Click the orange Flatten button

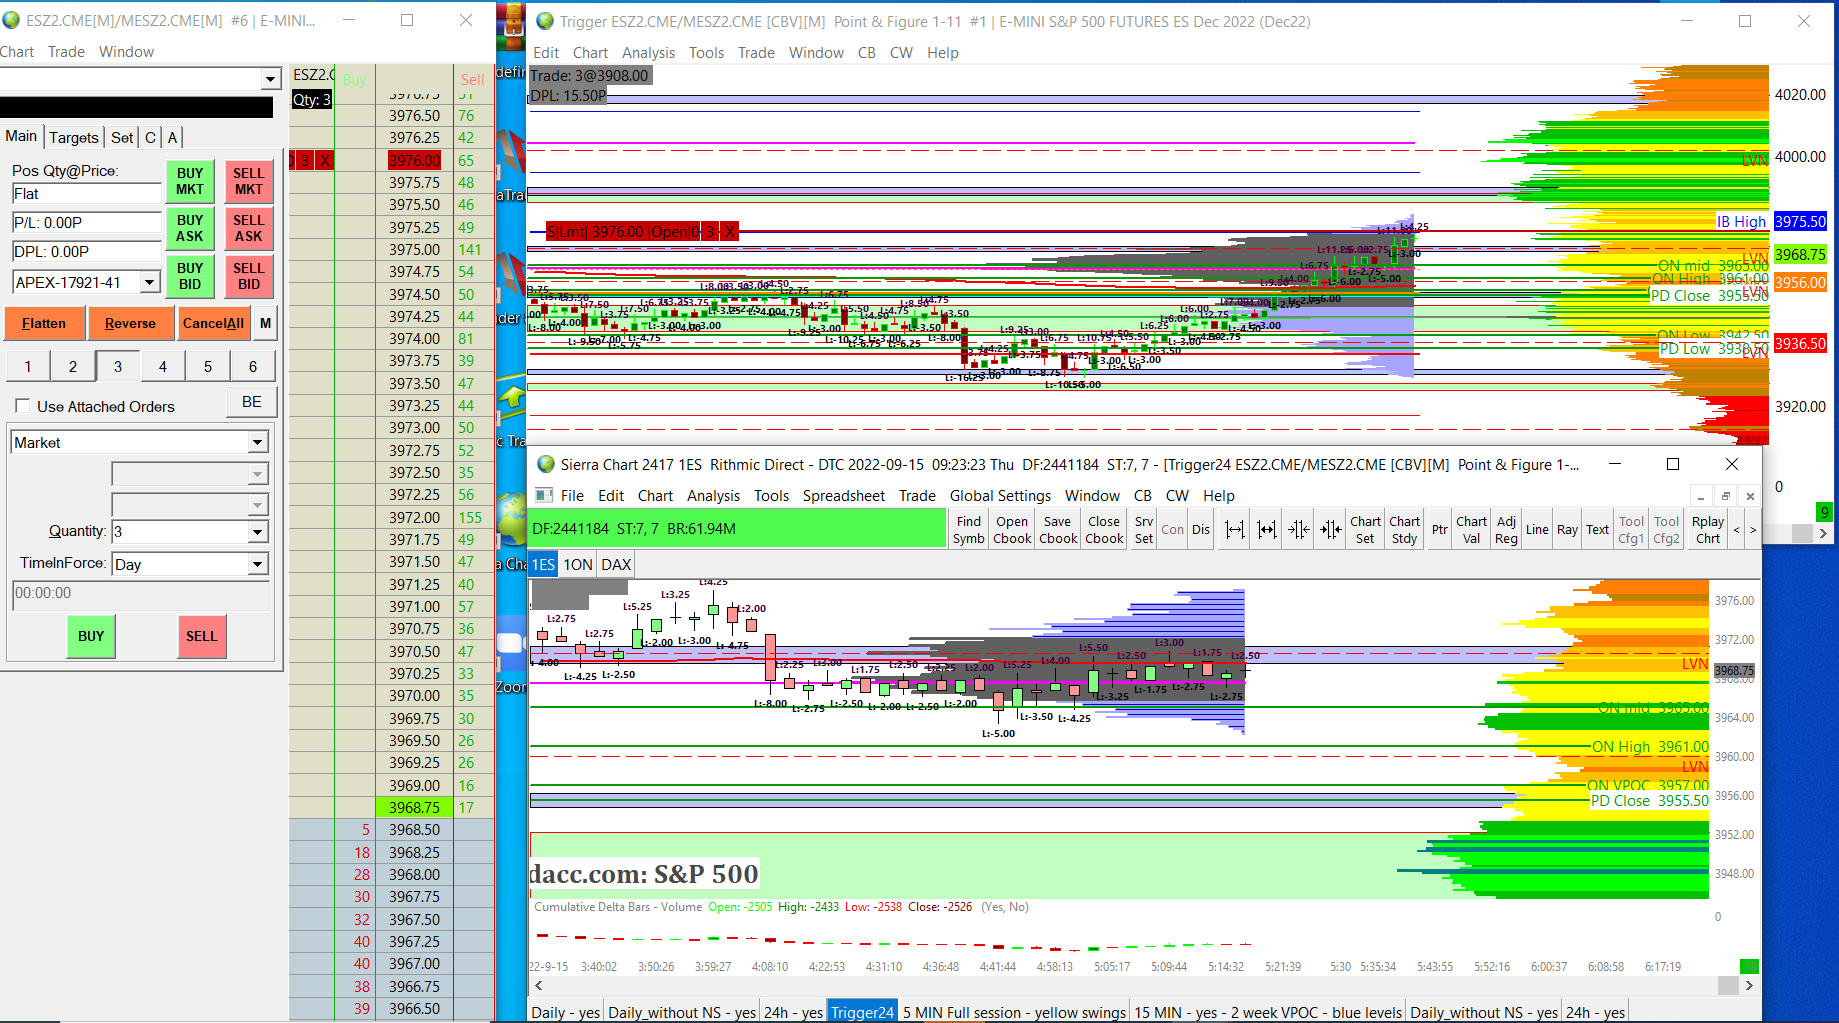tap(44, 323)
